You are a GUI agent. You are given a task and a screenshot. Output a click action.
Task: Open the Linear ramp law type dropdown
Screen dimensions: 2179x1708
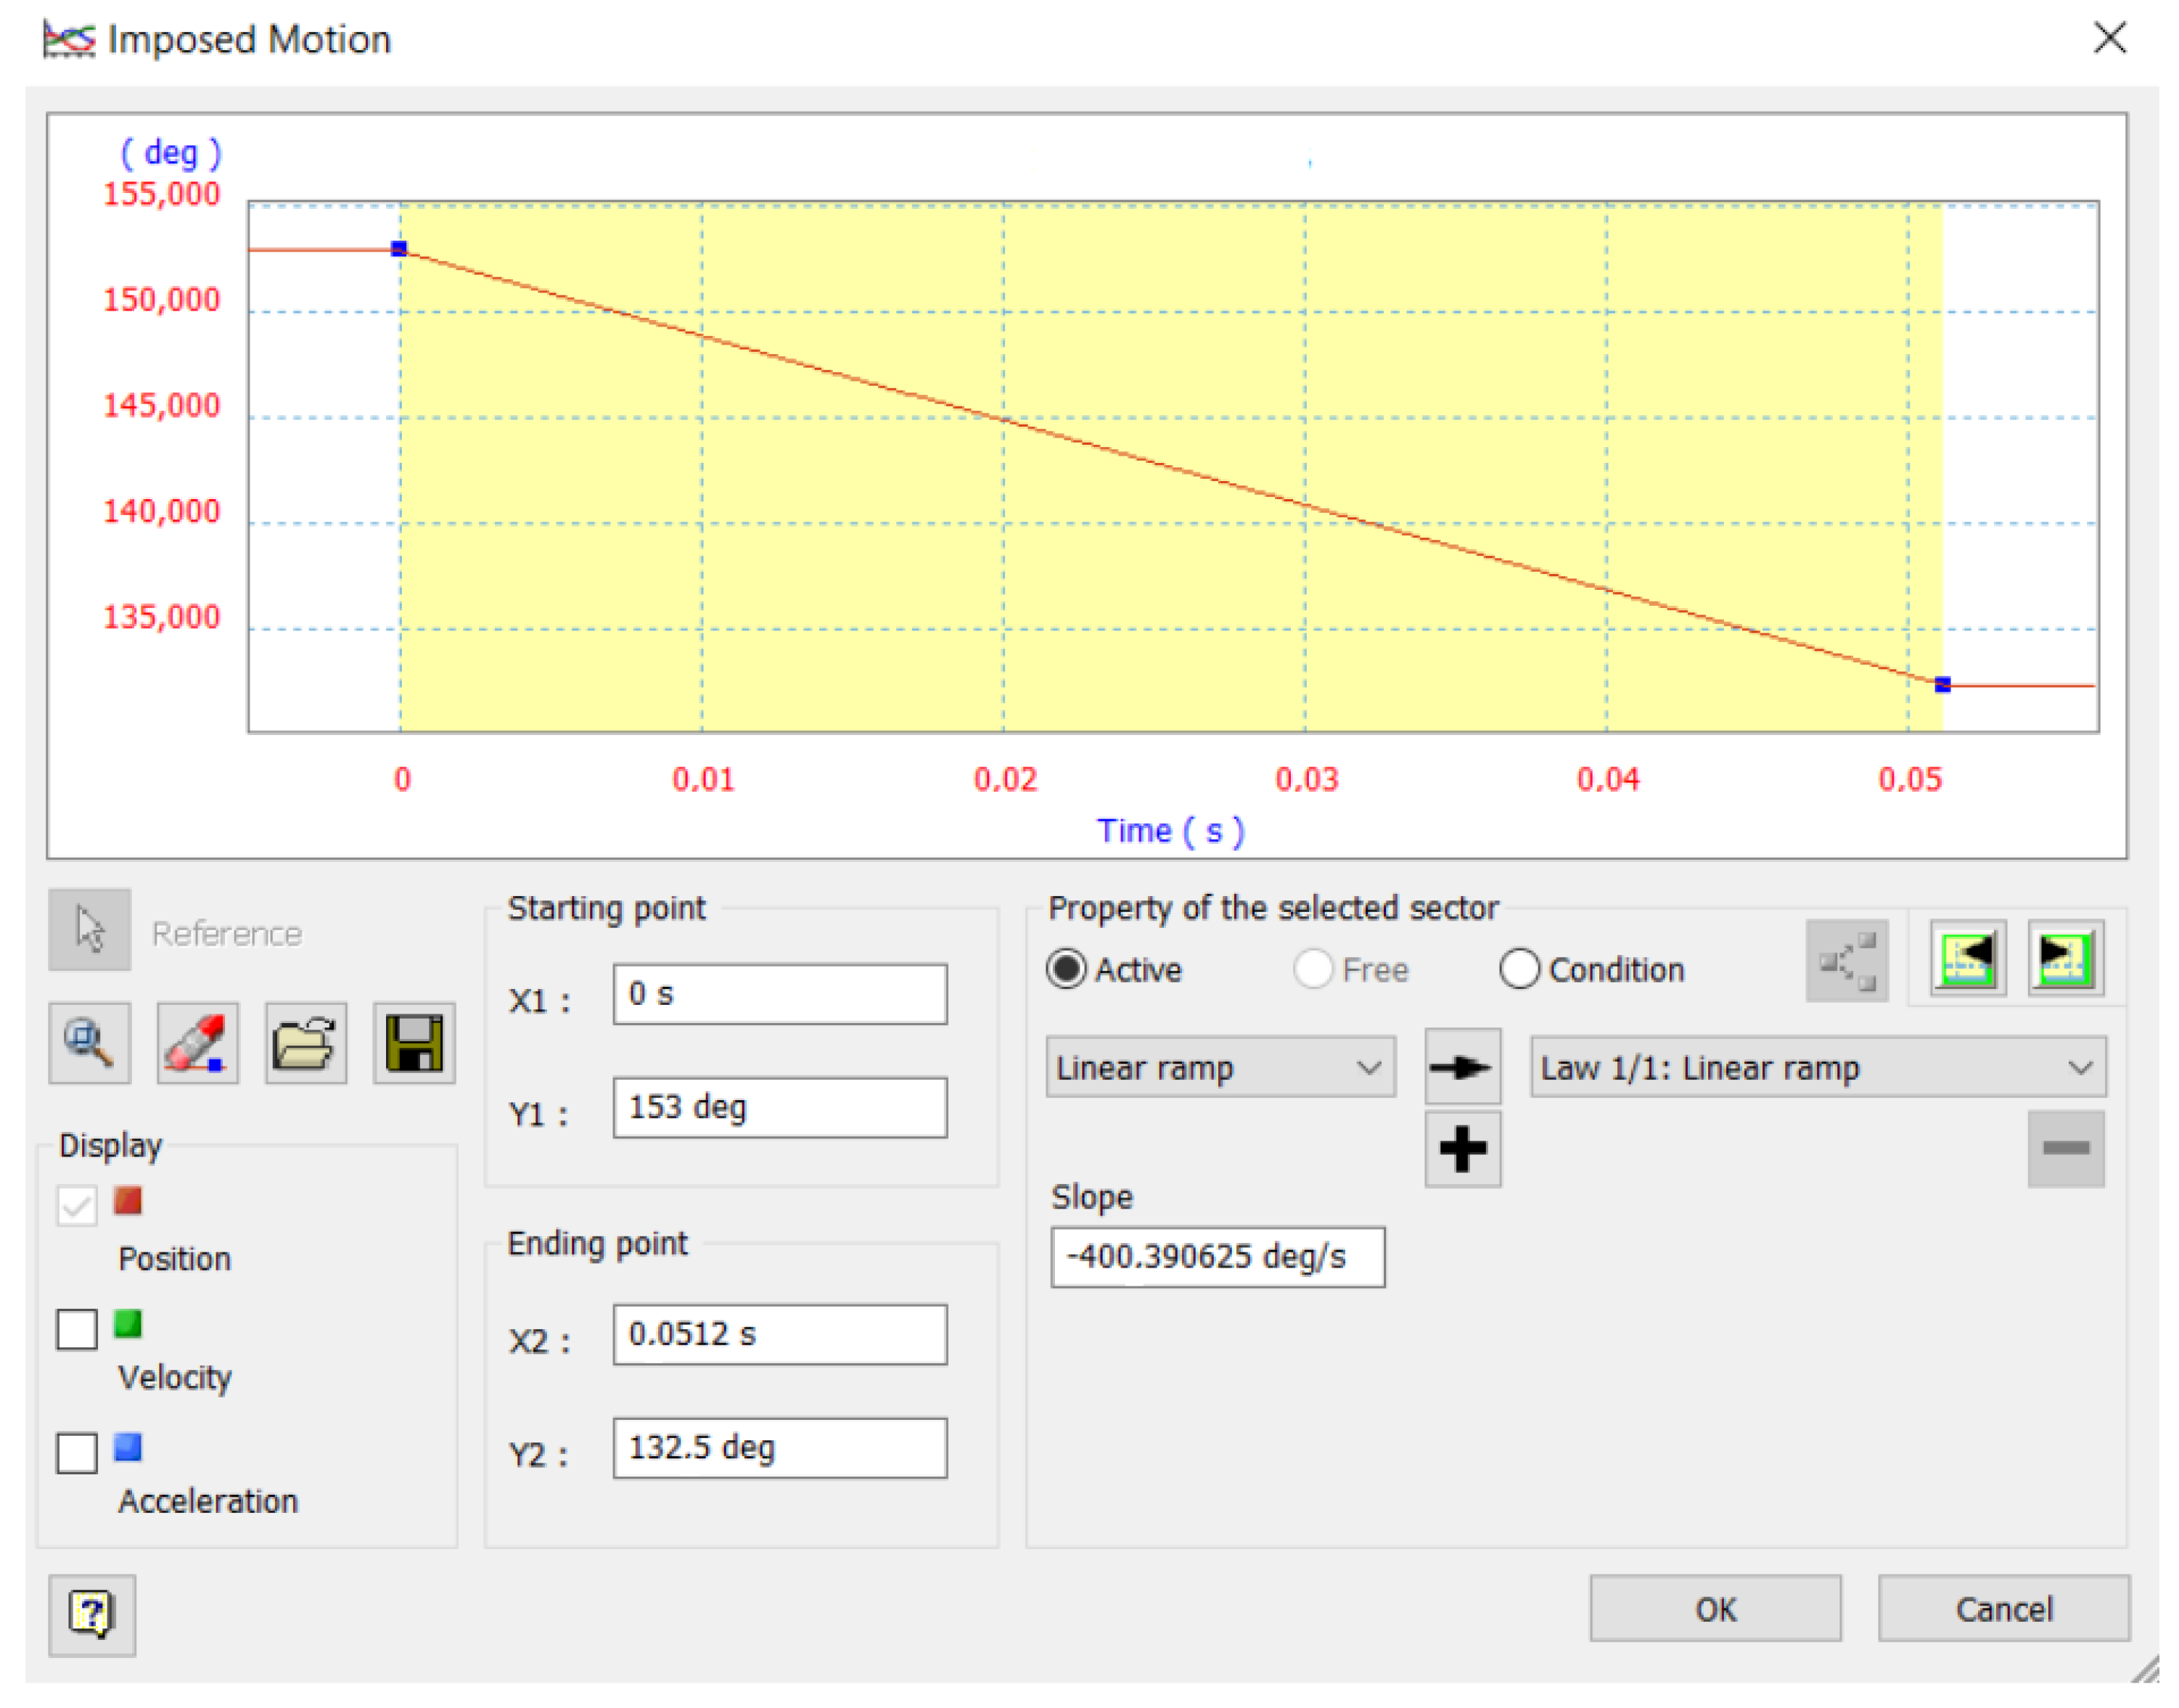(1220, 1067)
